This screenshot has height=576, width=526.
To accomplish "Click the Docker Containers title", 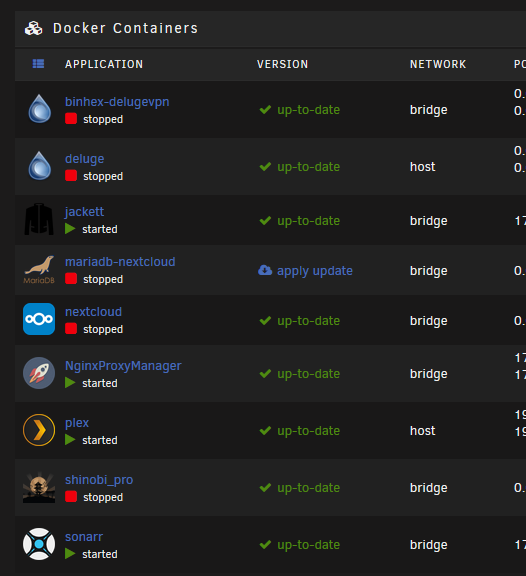I will [x=125, y=28].
